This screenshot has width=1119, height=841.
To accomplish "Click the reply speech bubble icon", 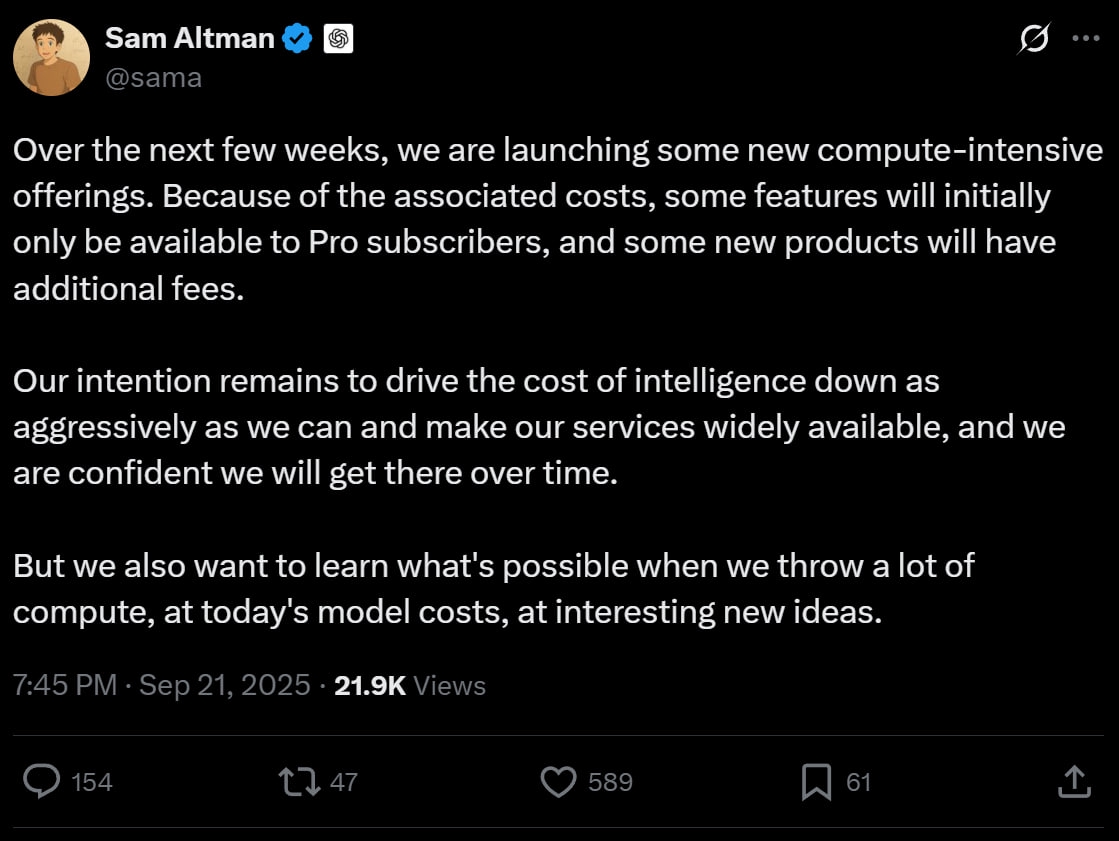I will tap(42, 781).
